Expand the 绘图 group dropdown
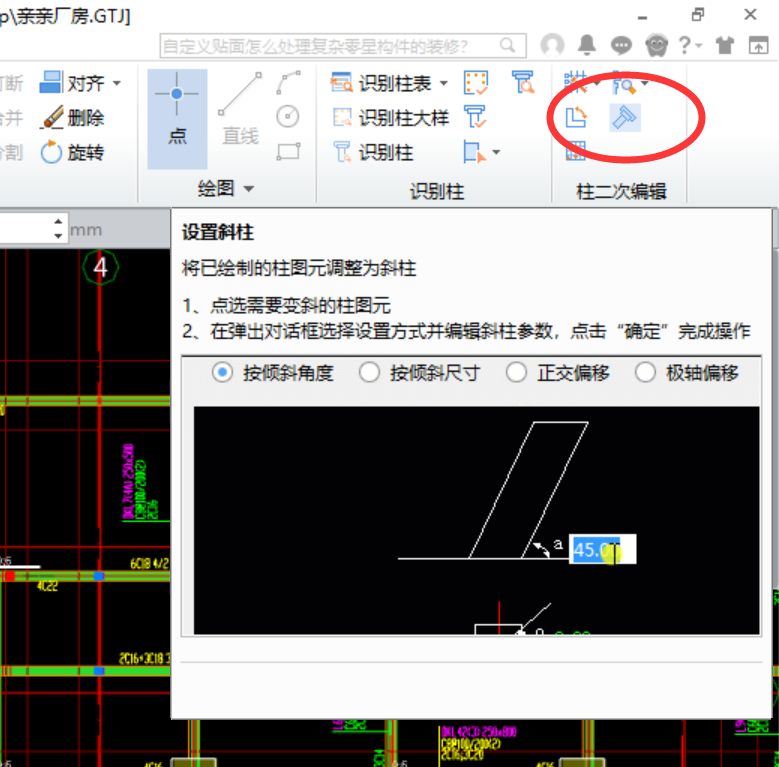Image resolution: width=779 pixels, height=767 pixels. click(x=249, y=189)
